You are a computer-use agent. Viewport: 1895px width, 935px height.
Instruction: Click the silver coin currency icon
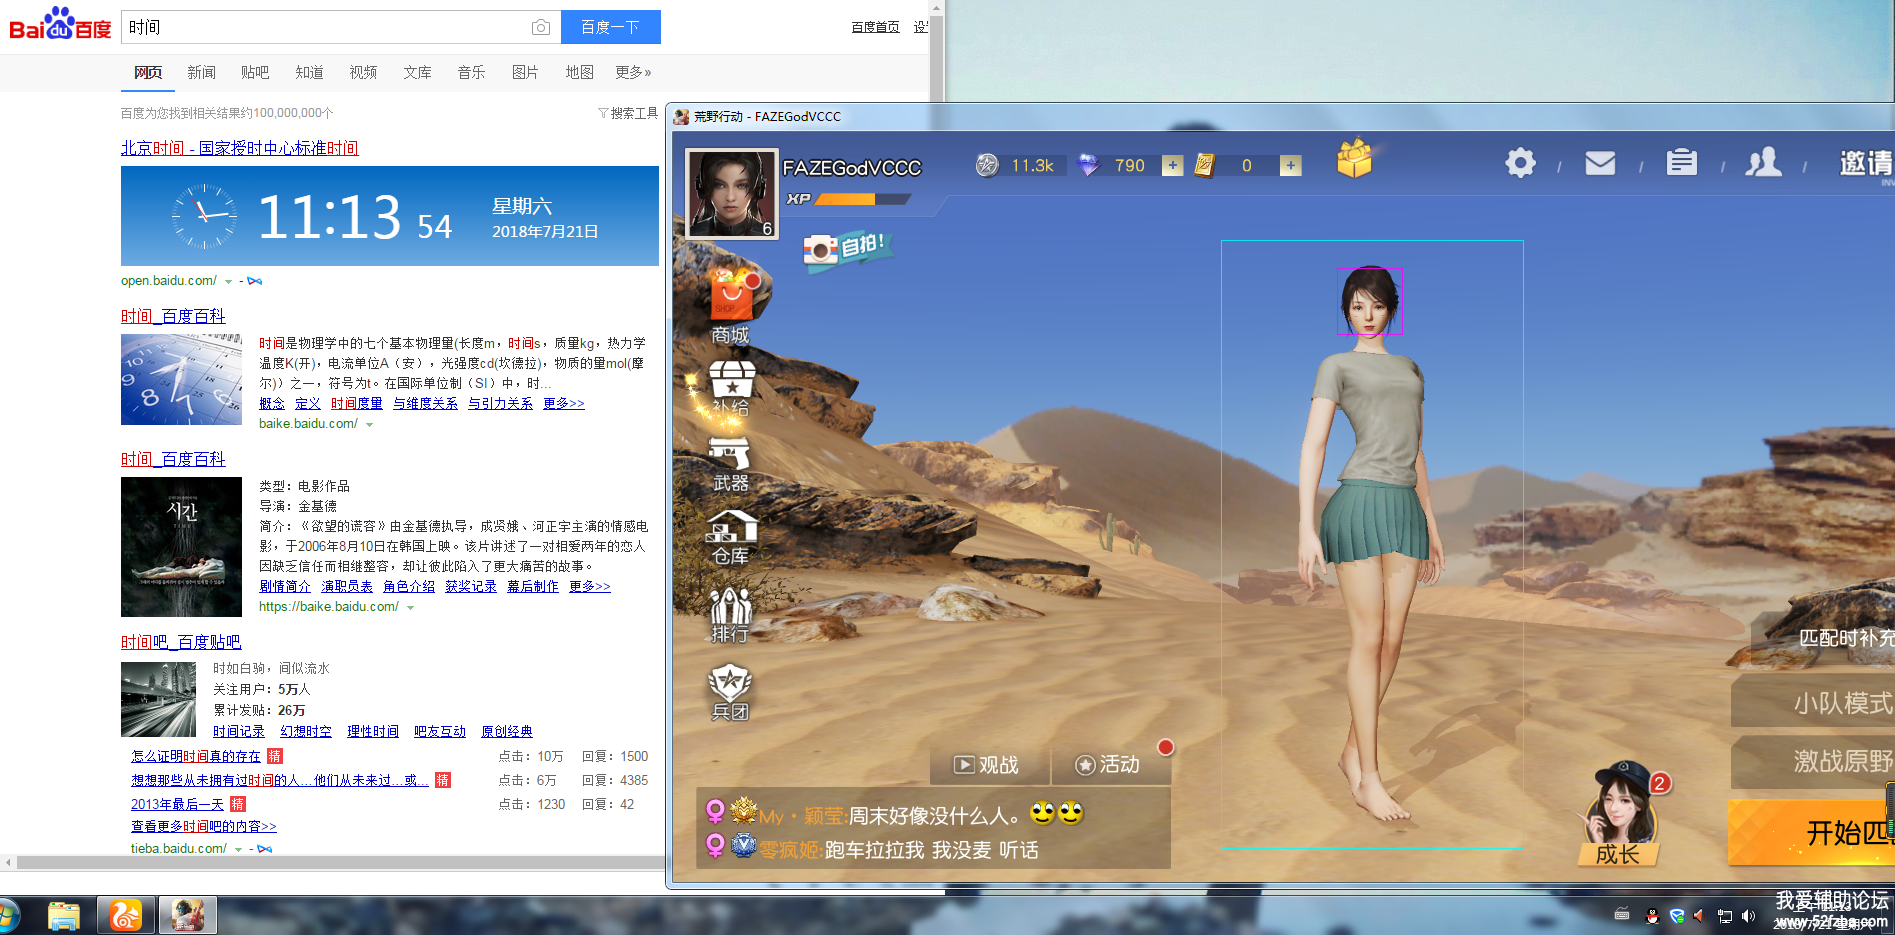pos(987,165)
